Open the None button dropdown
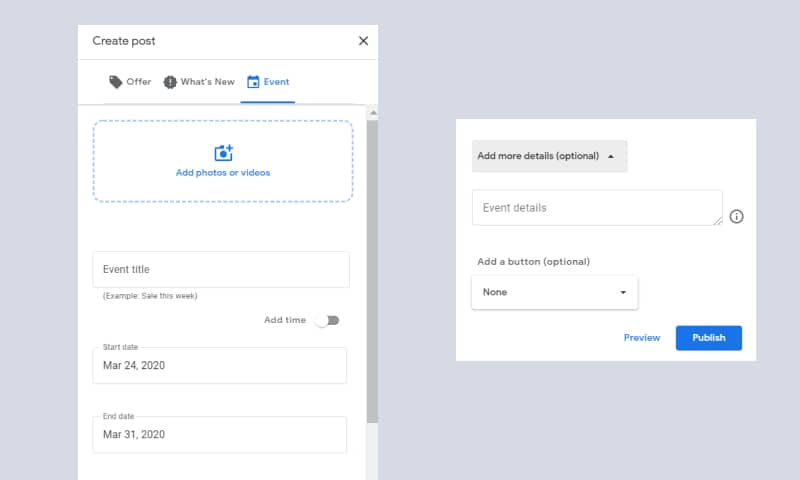Screen dimensions: 800x480 [x=555, y=292]
